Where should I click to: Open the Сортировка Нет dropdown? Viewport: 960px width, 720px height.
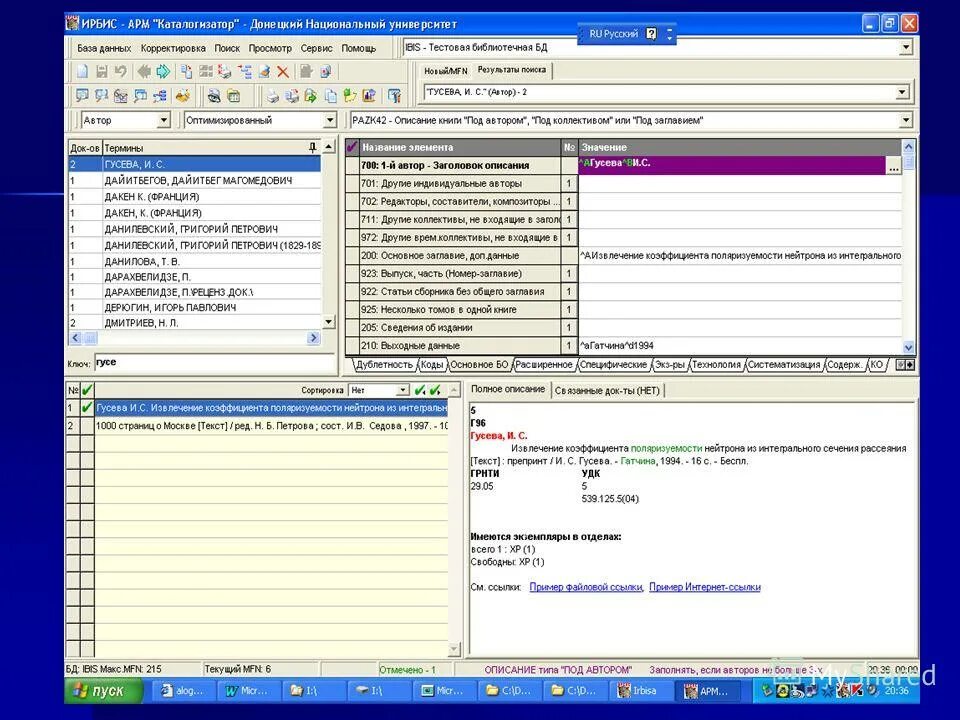(402, 390)
